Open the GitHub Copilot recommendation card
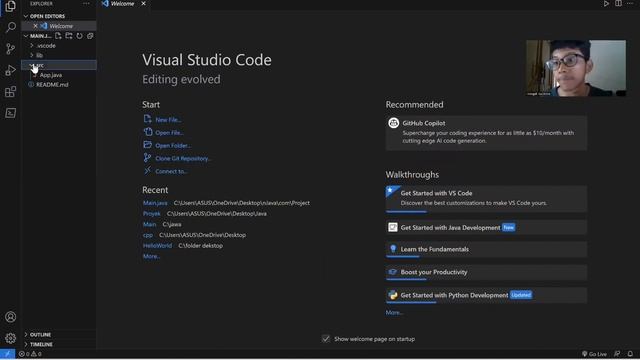Image resolution: width=640 pixels, height=360 pixels. tap(486, 132)
